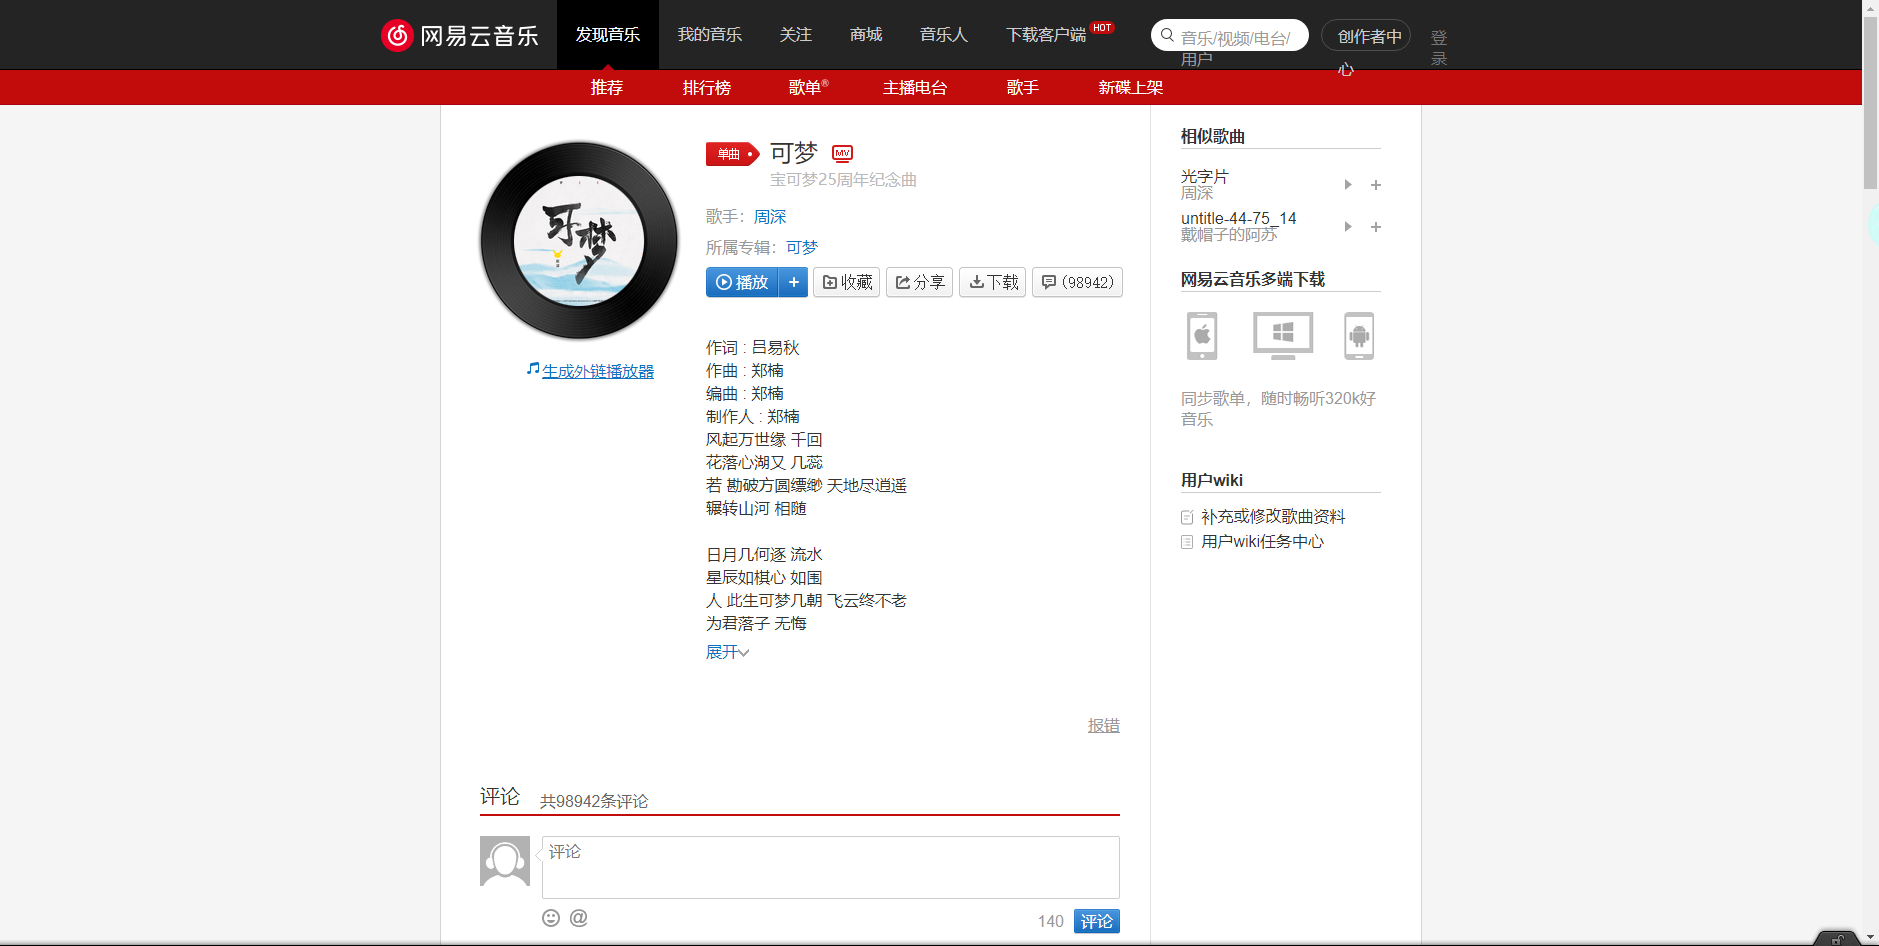Play 光字片 with its play arrow icon
The height and width of the screenshot is (946, 1879).
tap(1347, 185)
